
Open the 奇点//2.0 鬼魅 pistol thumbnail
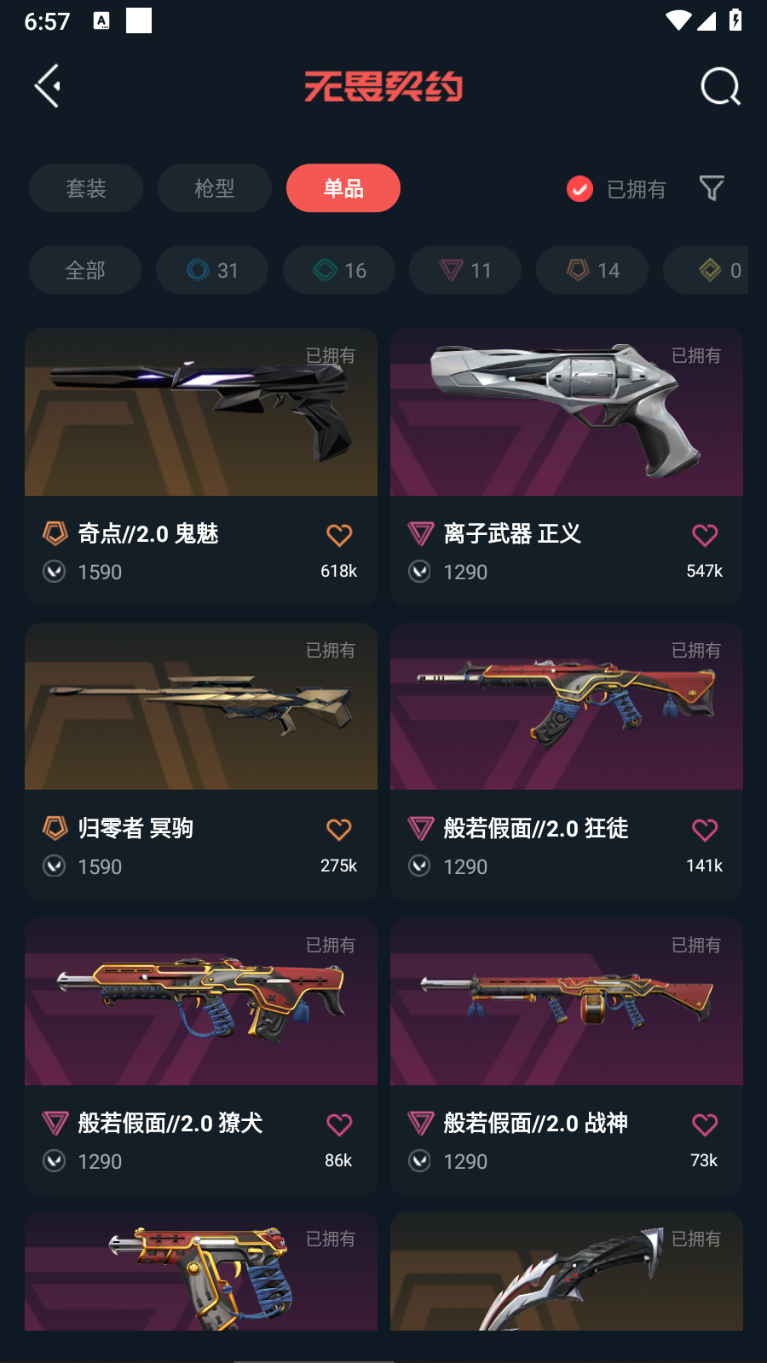coord(201,412)
